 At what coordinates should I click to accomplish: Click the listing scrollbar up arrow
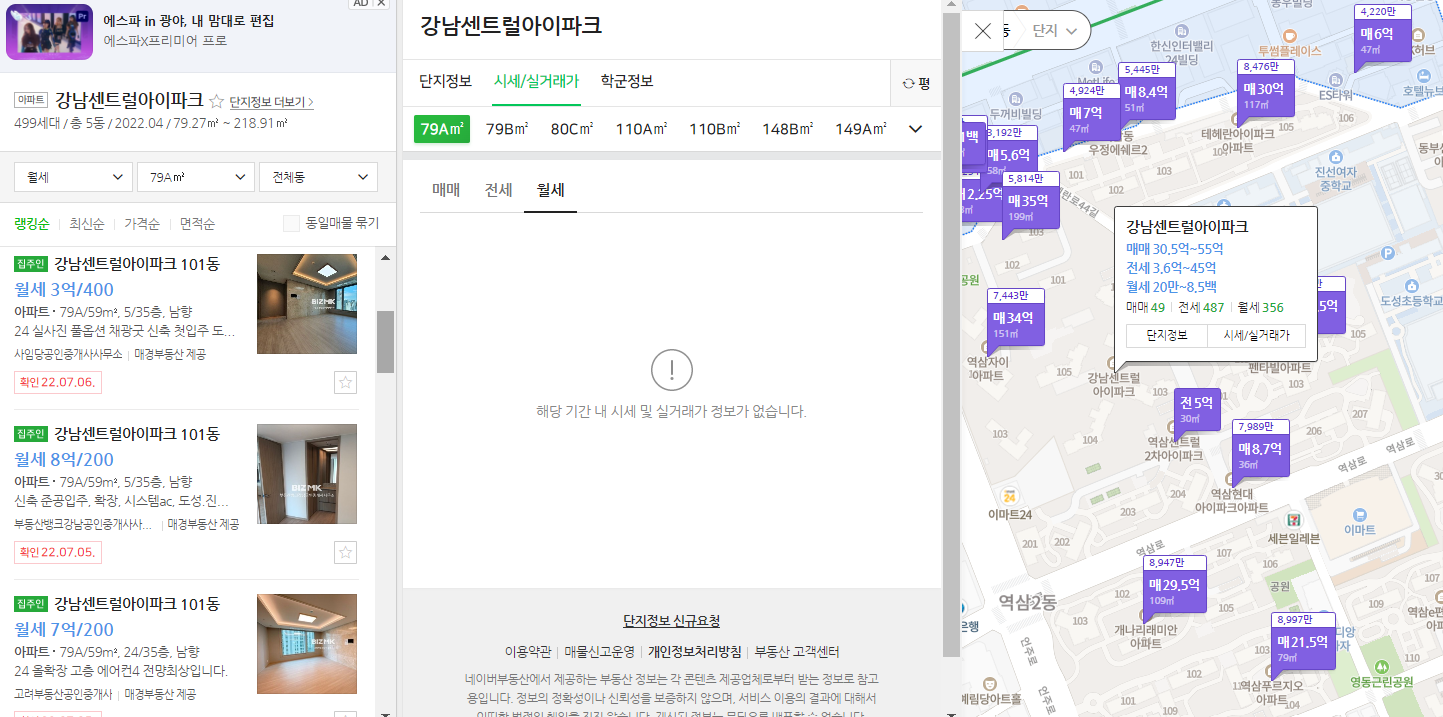point(385,258)
